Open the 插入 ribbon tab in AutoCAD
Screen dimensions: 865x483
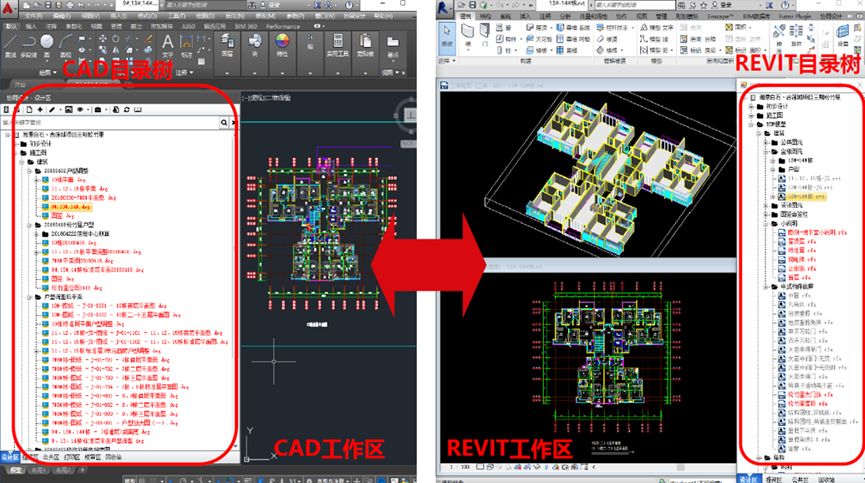(x=31, y=26)
